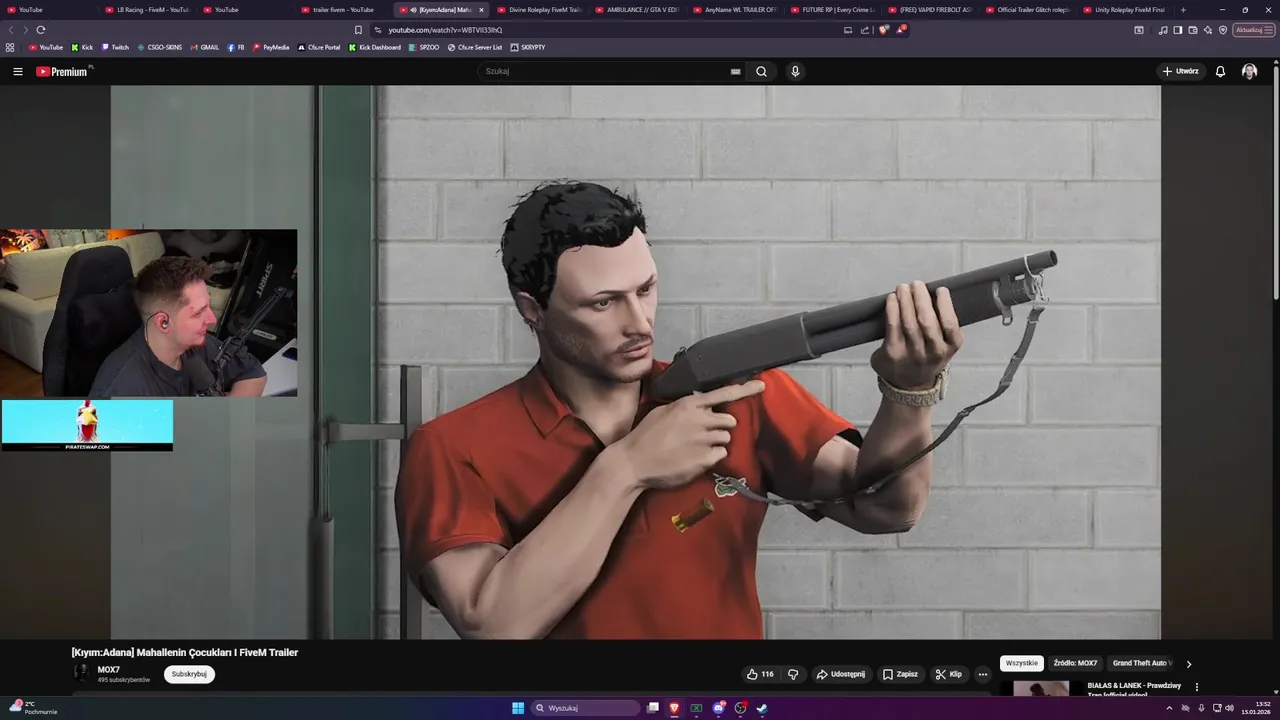
Task: Save video with Zapisz button
Action: coord(900,674)
